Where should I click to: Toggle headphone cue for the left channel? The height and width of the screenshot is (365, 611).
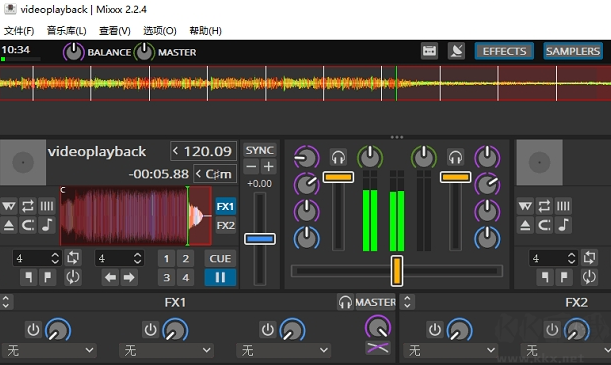(338, 157)
